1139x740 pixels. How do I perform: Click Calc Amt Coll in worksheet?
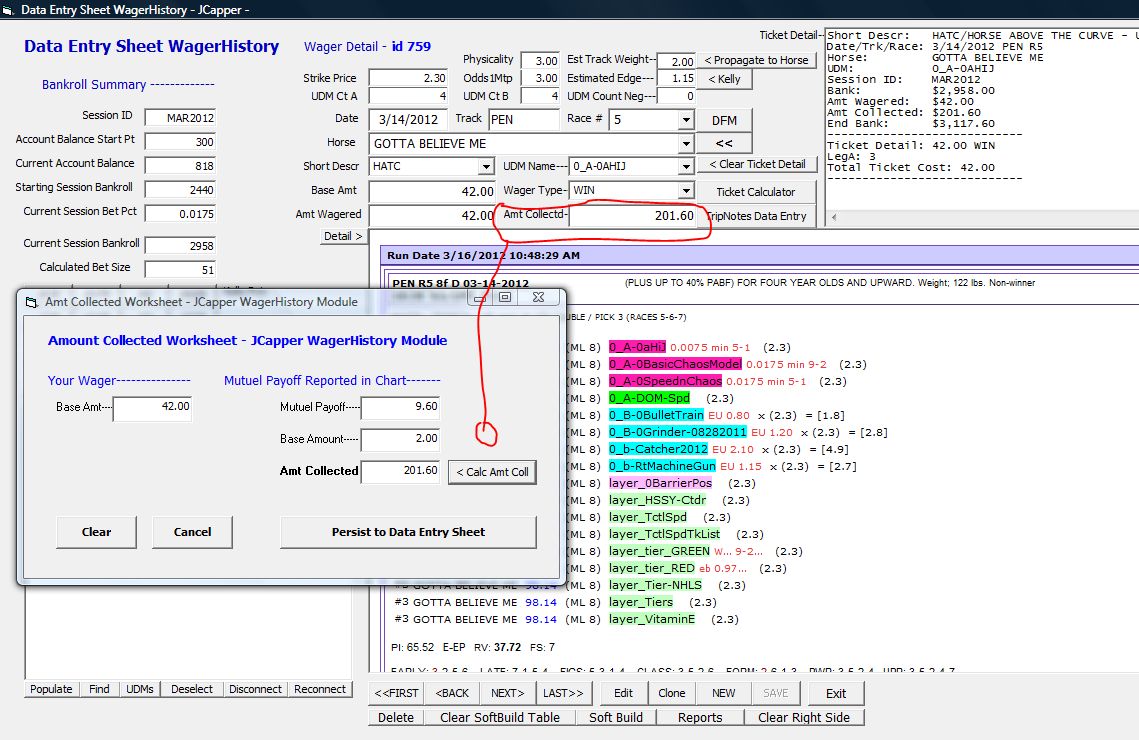point(493,472)
